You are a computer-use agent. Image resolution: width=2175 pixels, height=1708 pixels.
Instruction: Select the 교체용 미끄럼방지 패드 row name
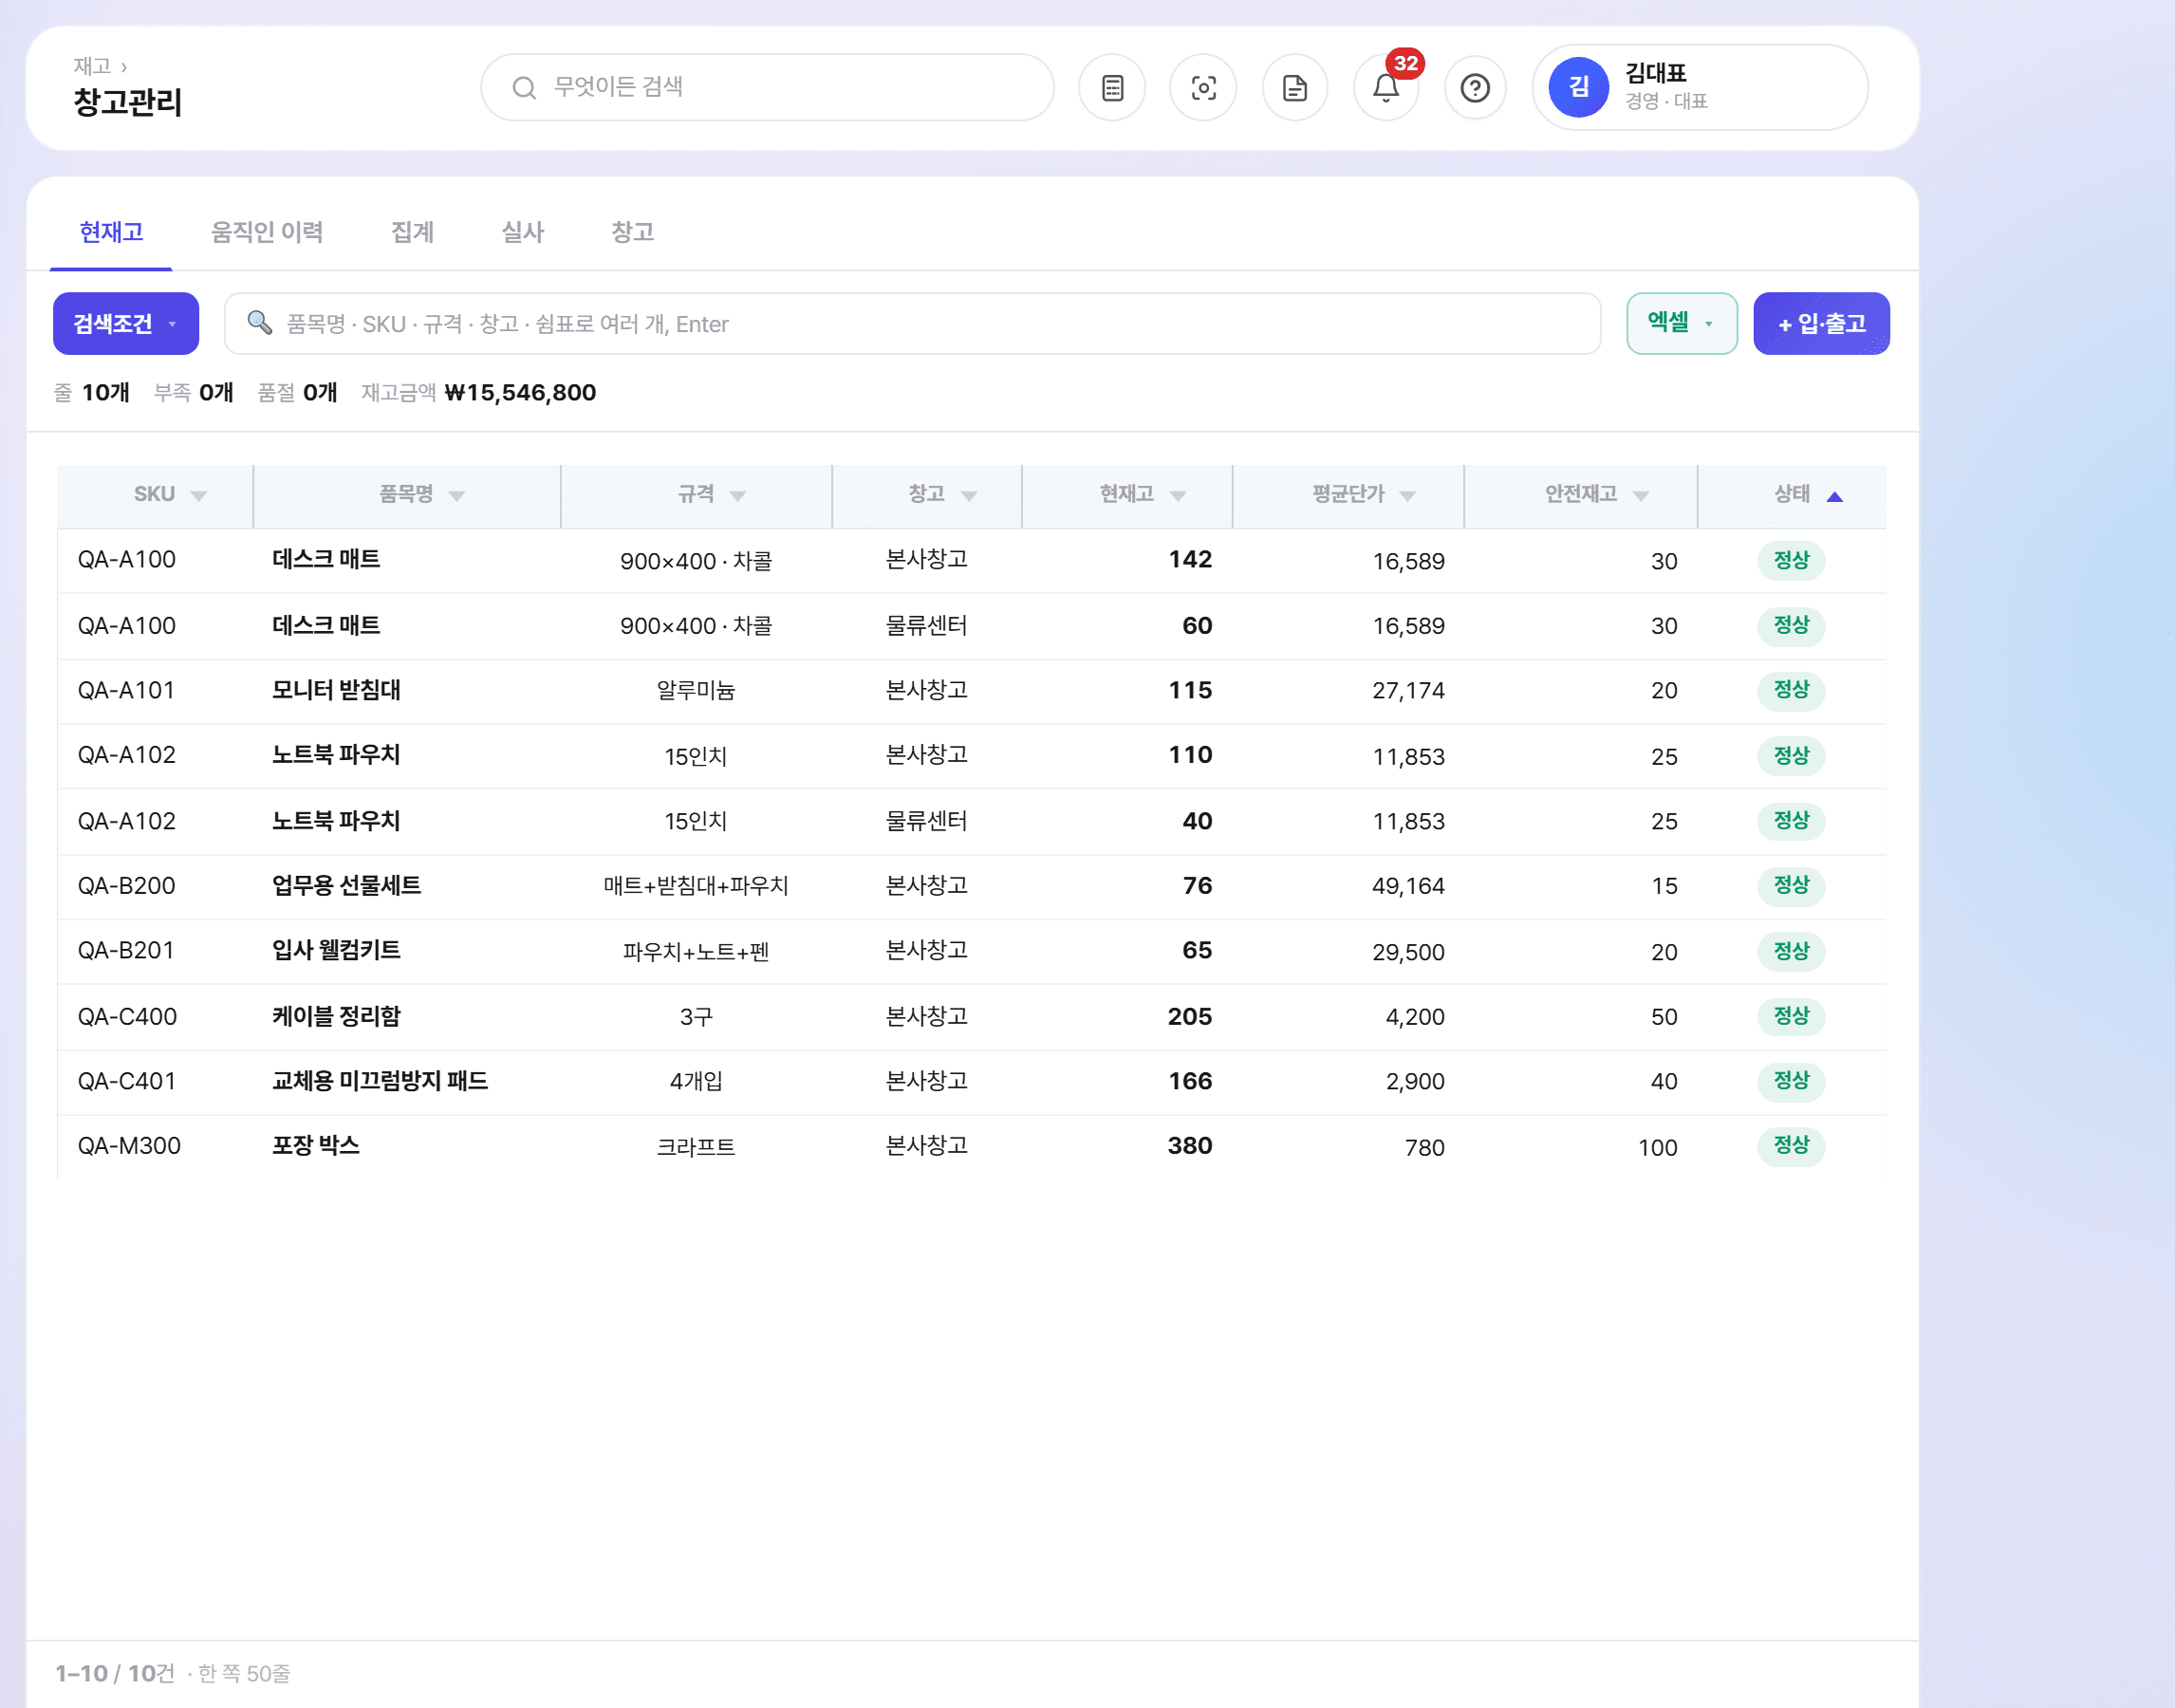[x=380, y=1081]
